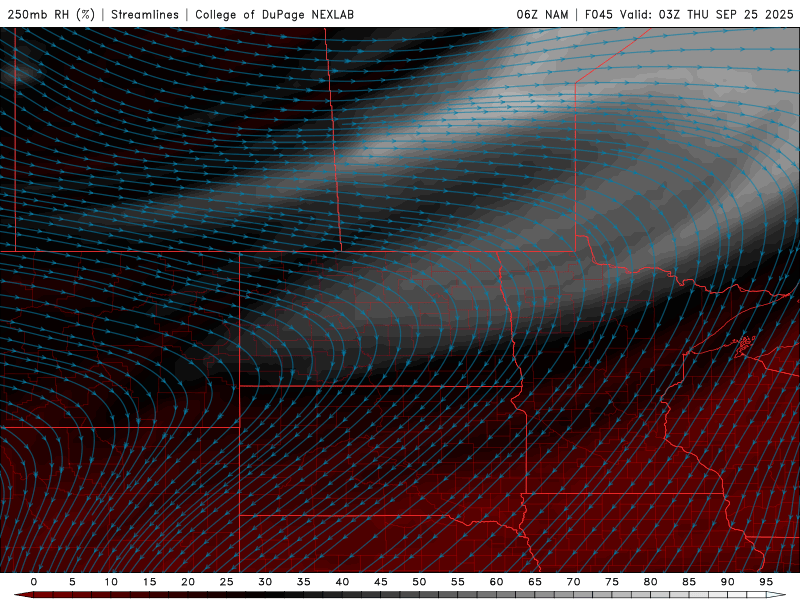This screenshot has width=800, height=600.
Task: Click the '95' value on color scale
Action: point(766,582)
